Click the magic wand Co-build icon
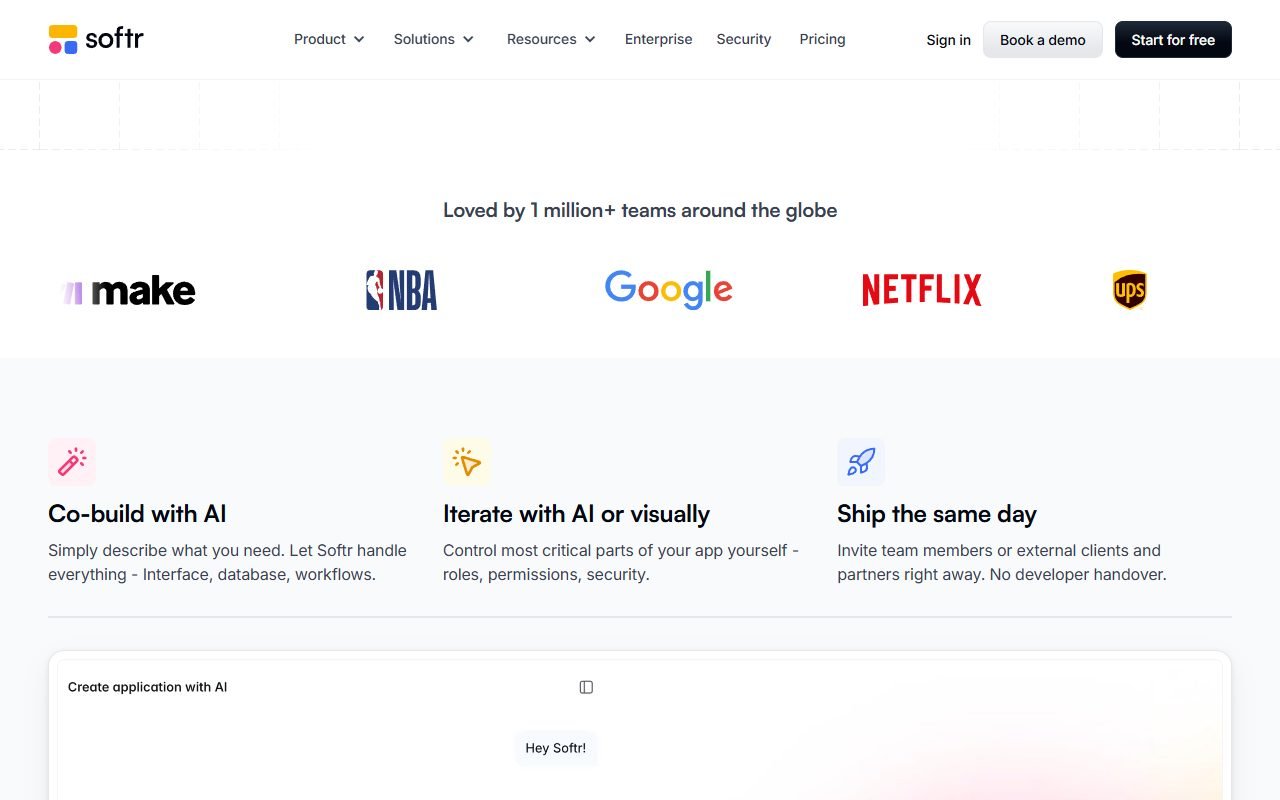The width and height of the screenshot is (1280, 800). click(x=72, y=461)
